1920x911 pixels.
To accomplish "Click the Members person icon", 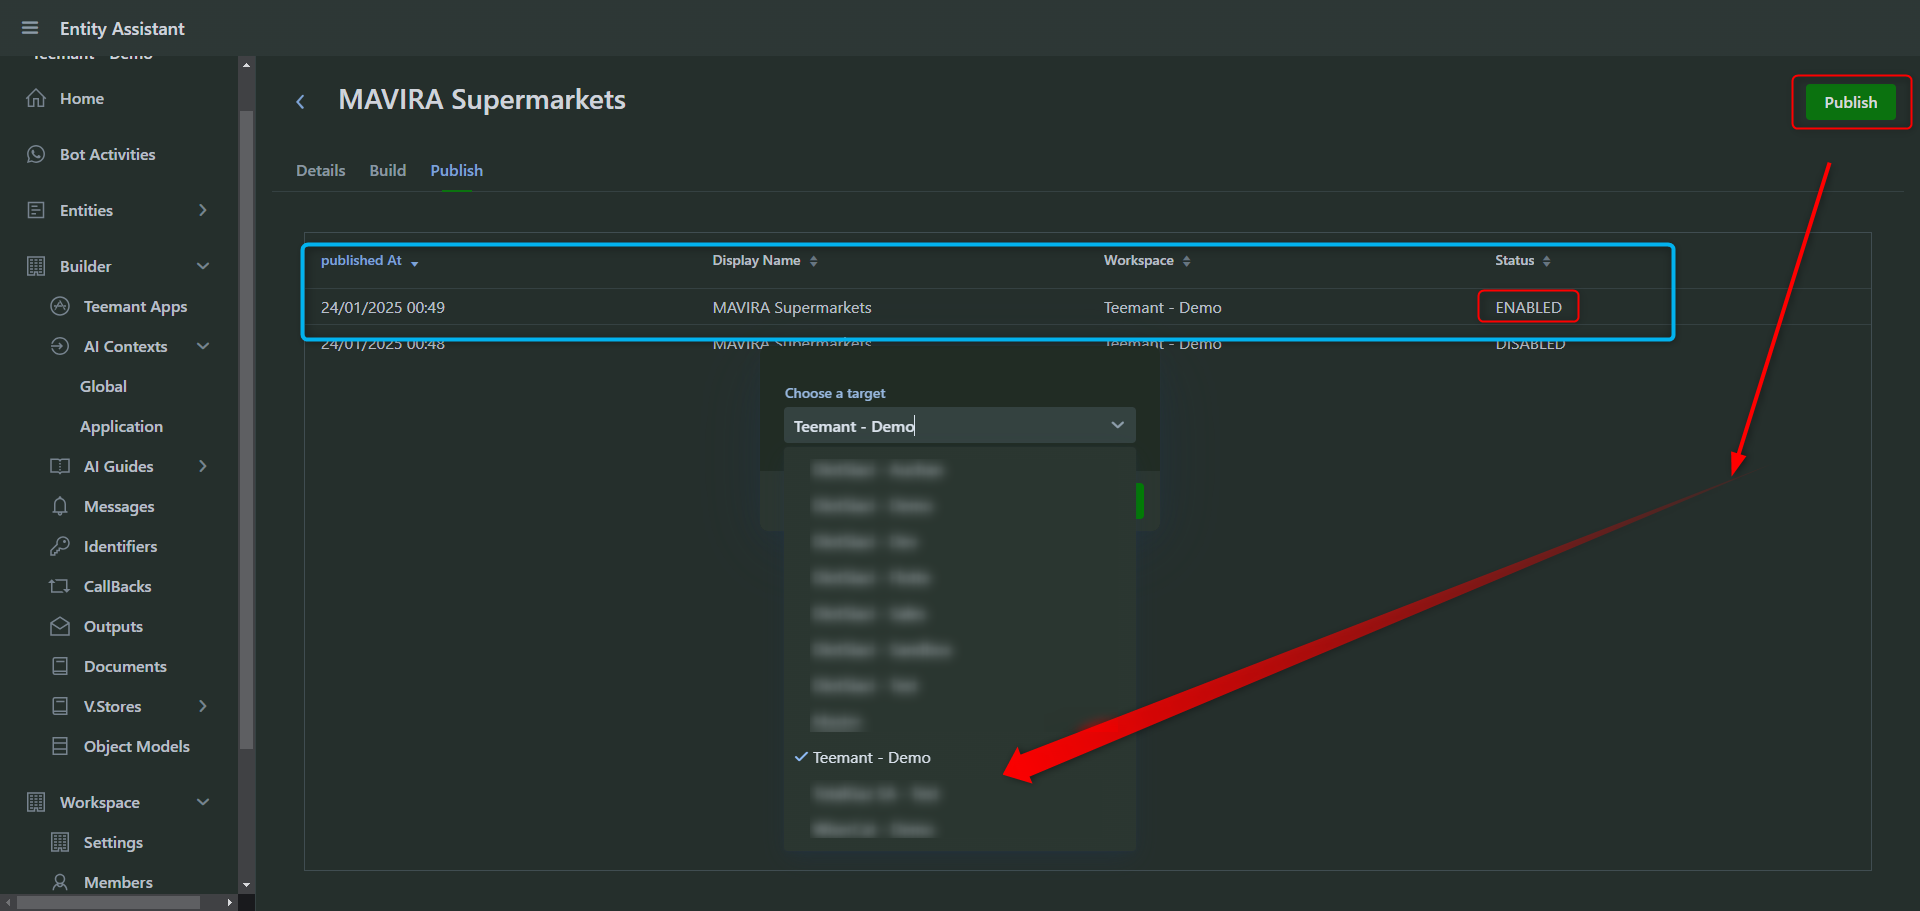I will [60, 882].
